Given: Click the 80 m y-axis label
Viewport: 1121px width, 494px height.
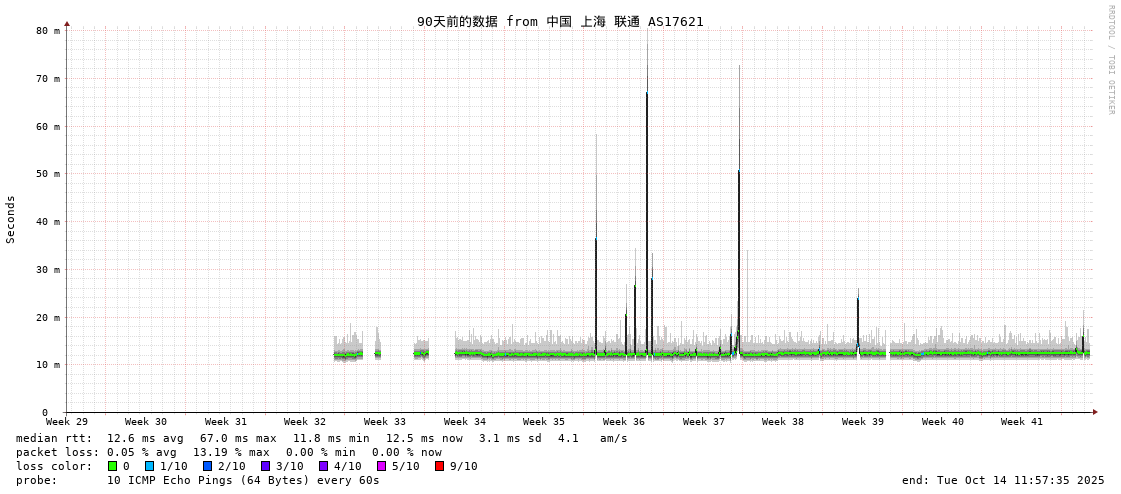Looking at the screenshot, I should 49,31.
